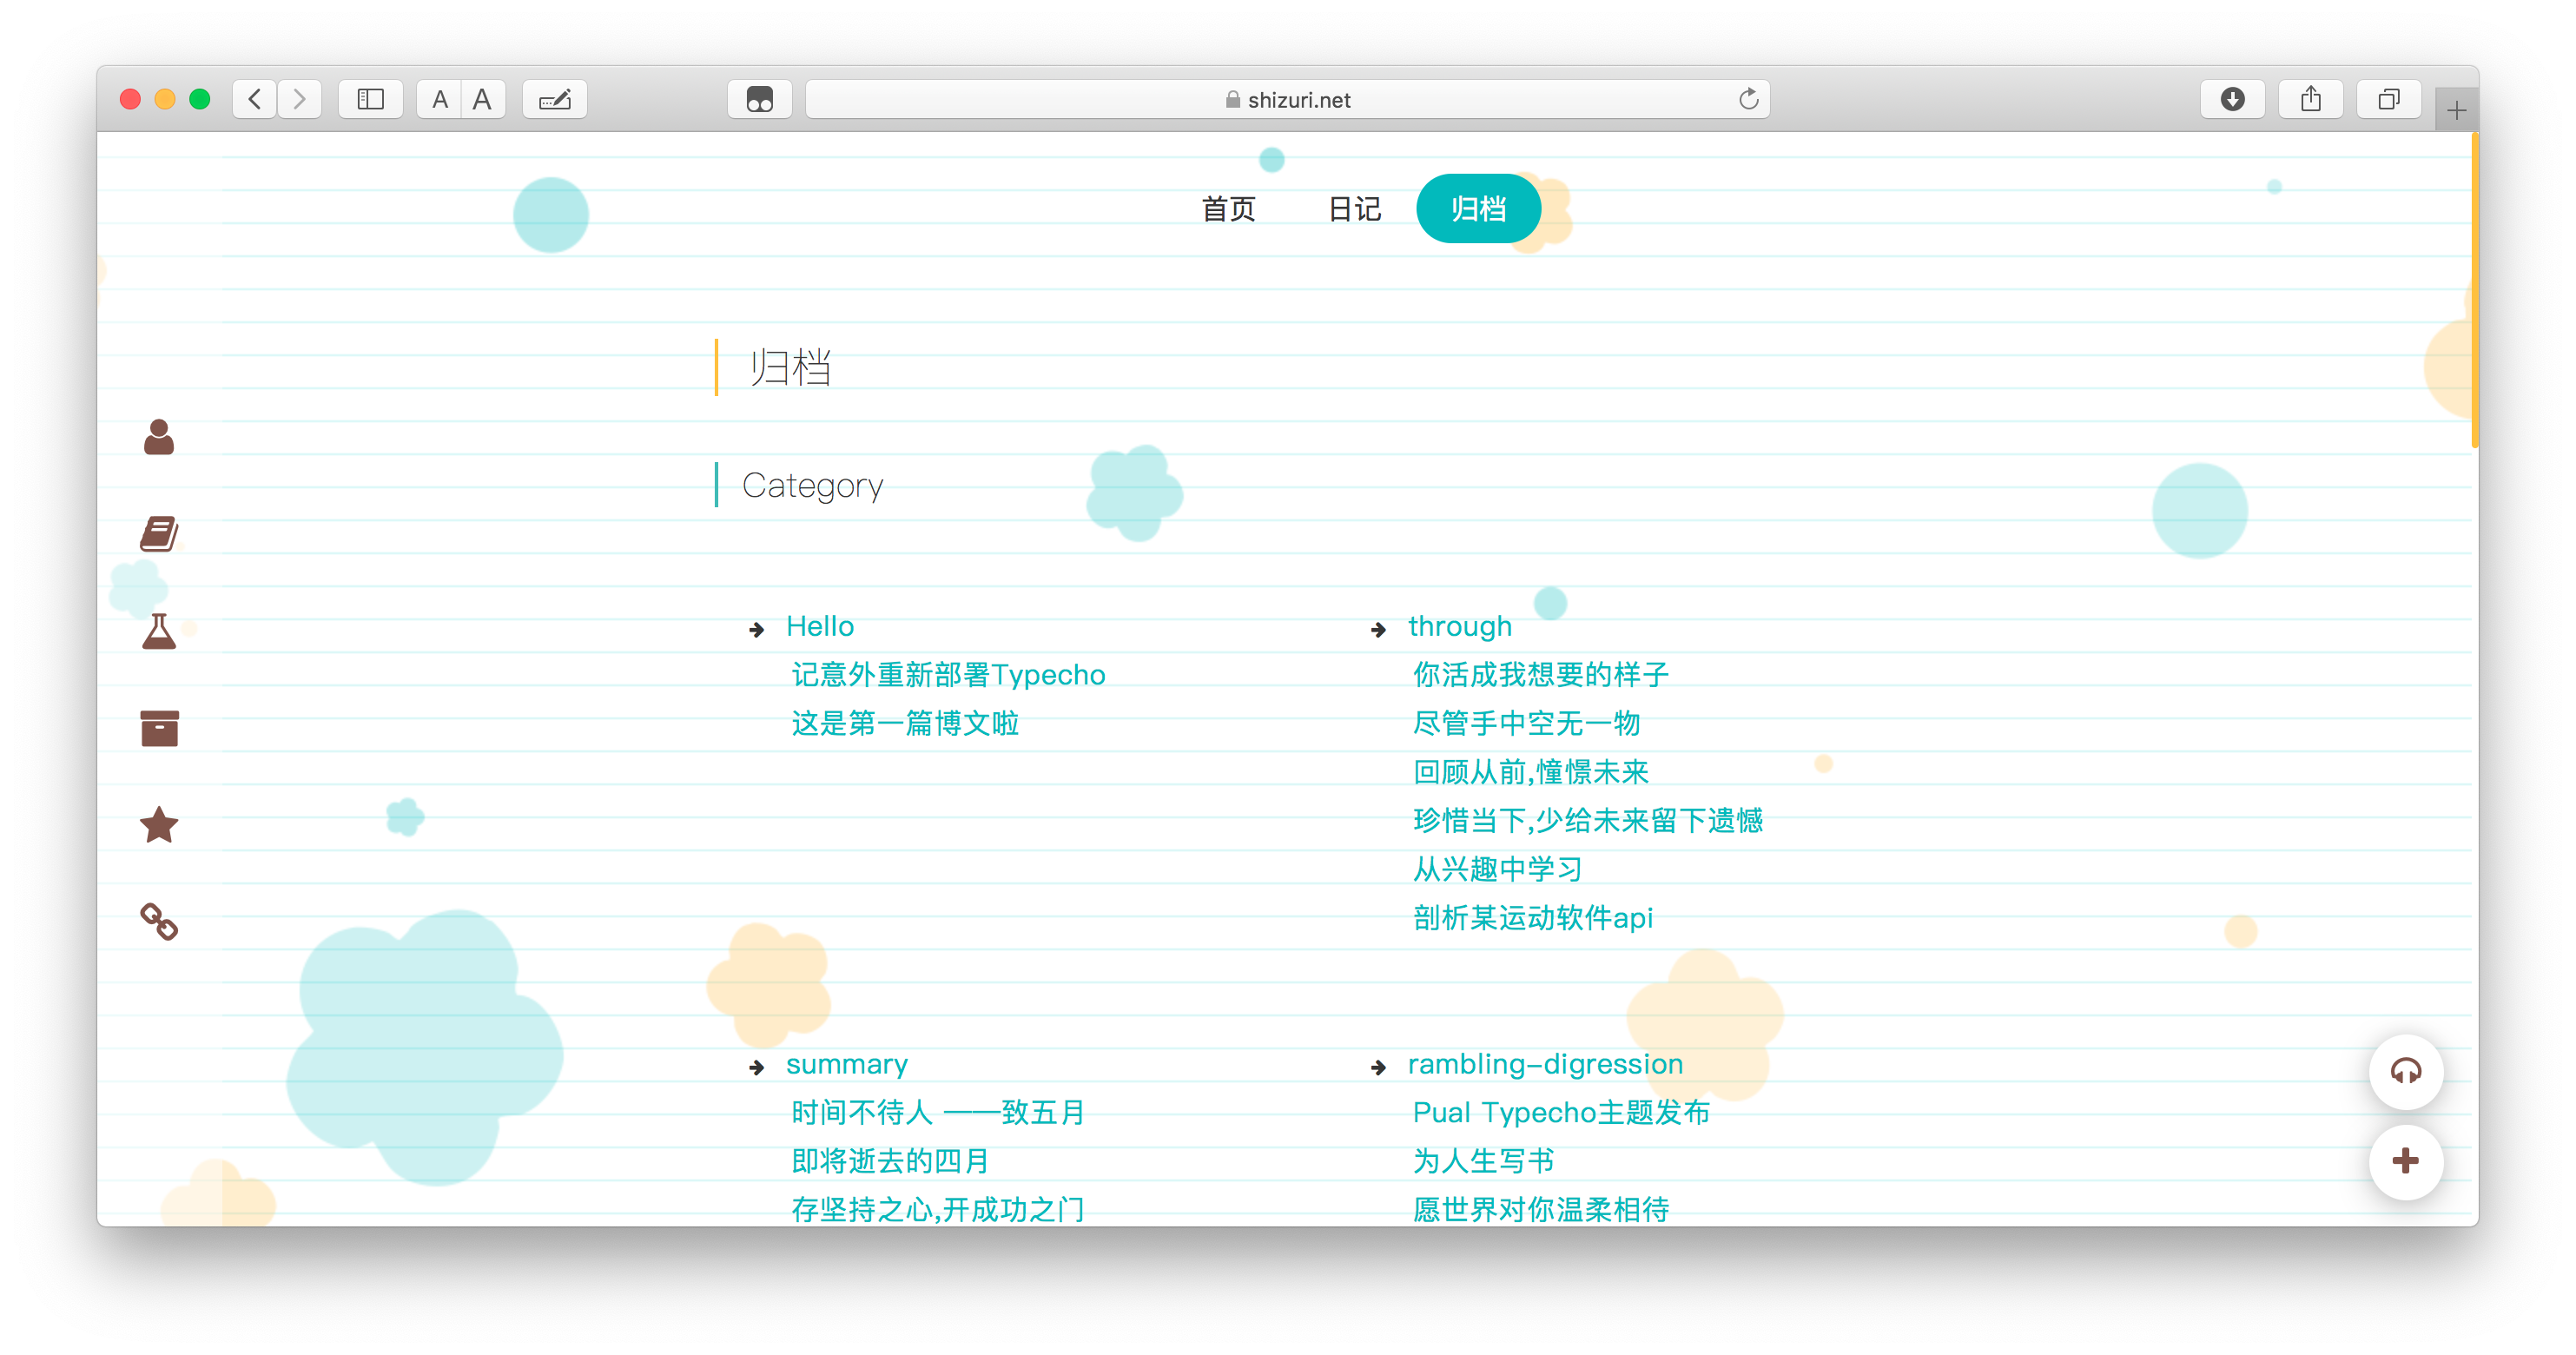This screenshot has height=1355, width=2576.
Task: Go forward with Safari forward arrow
Action: click(299, 99)
